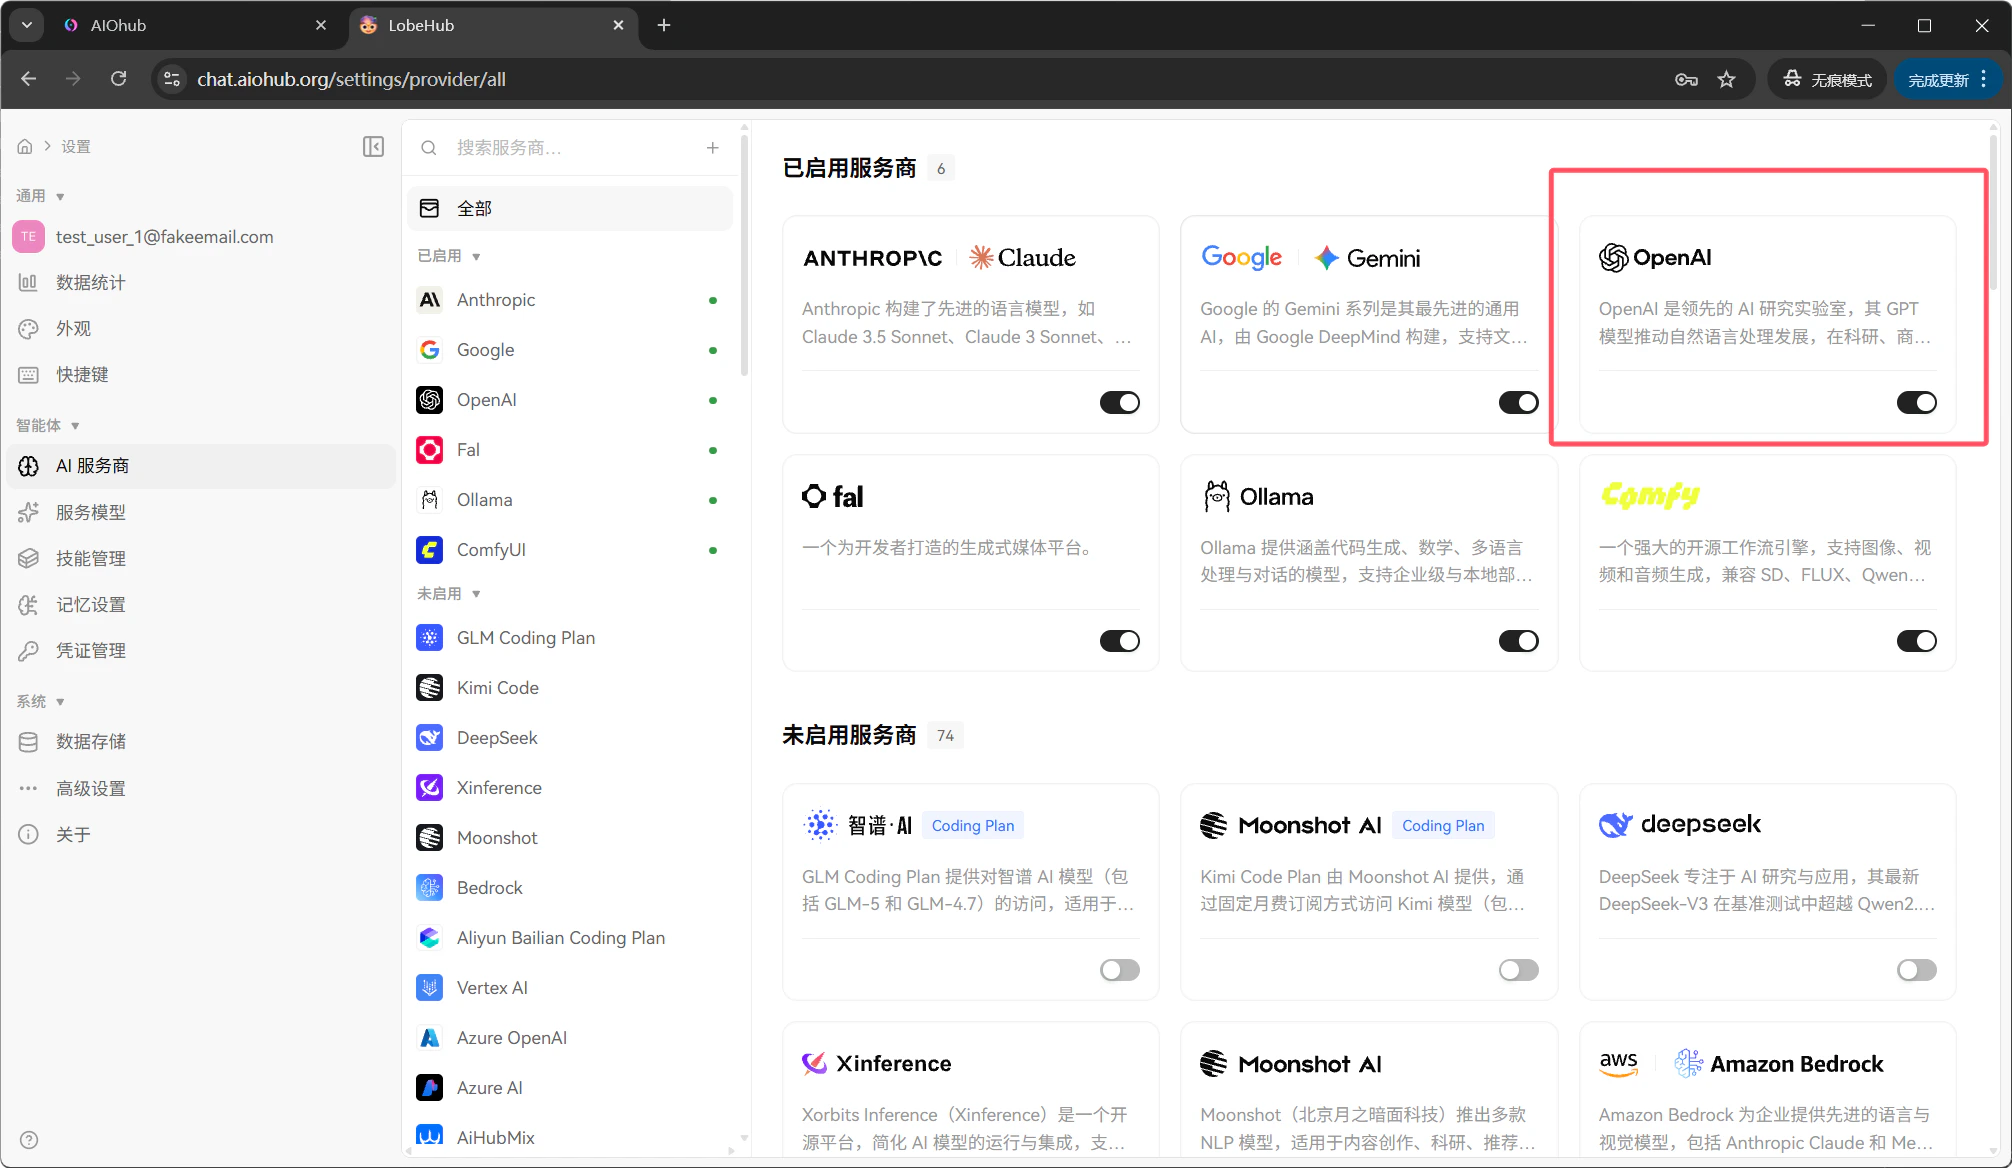This screenshot has width=2012, height=1168.
Task: Disable the Anthropic Claude provider toggle
Action: pos(1120,402)
